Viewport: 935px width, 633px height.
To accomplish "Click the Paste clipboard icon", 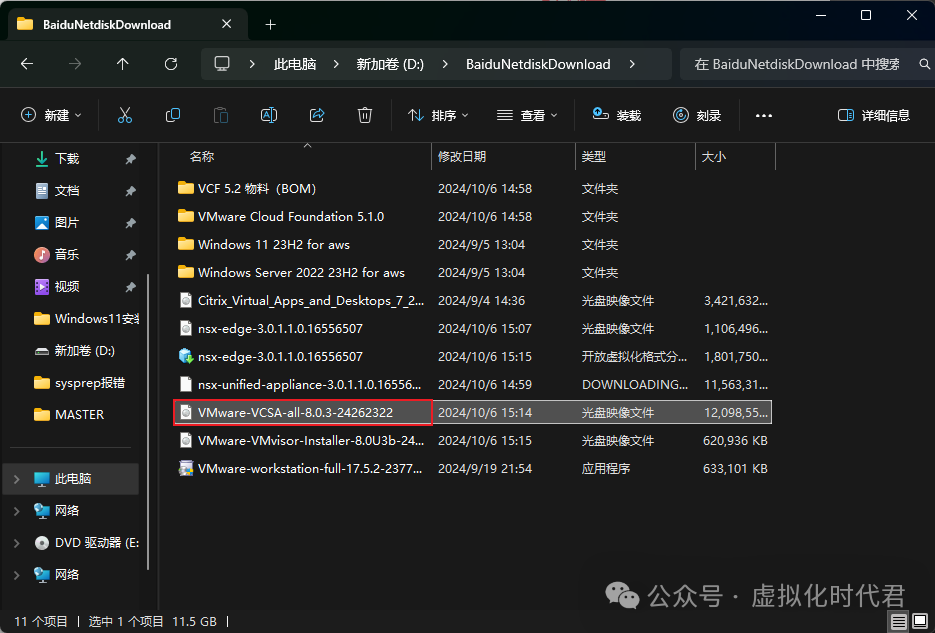I will 221,115.
